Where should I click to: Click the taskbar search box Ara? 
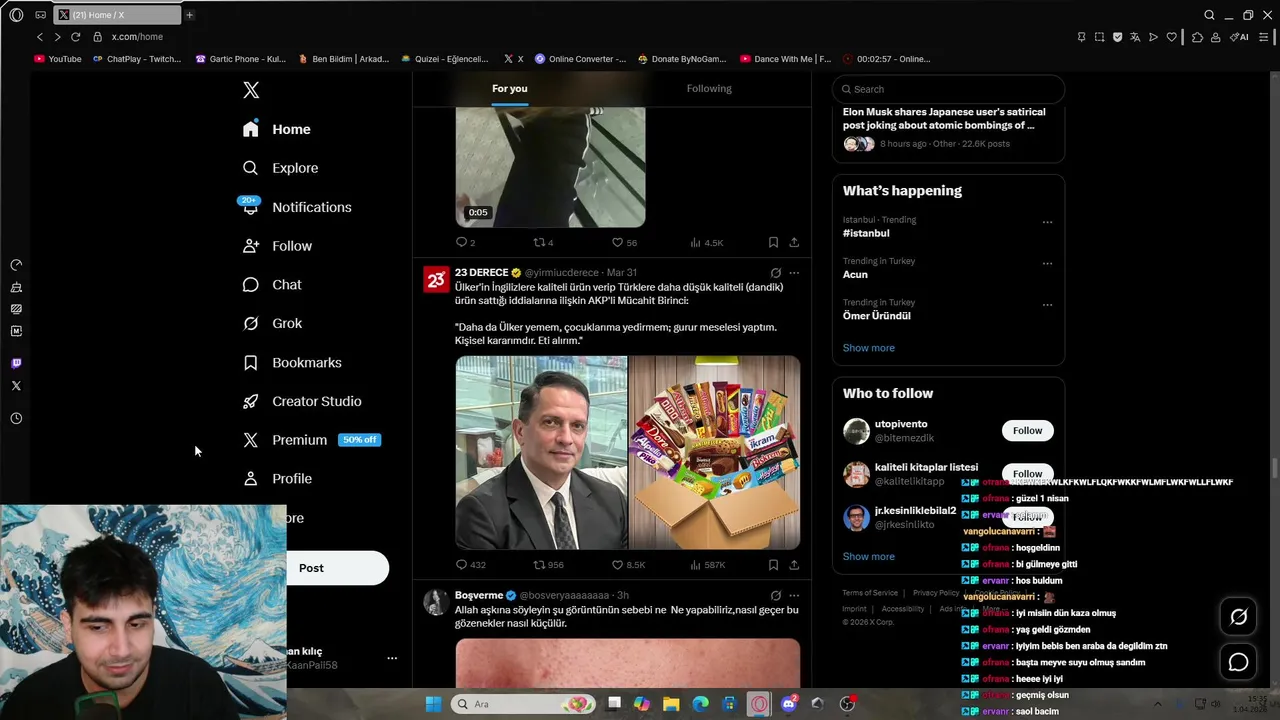[524, 704]
